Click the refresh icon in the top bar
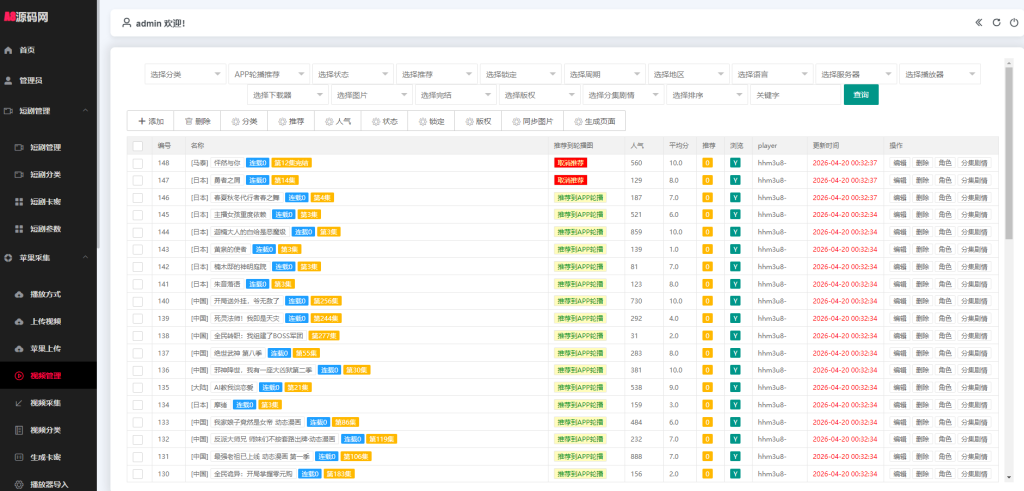Screen dimensions: 1024x491 coord(997,23)
